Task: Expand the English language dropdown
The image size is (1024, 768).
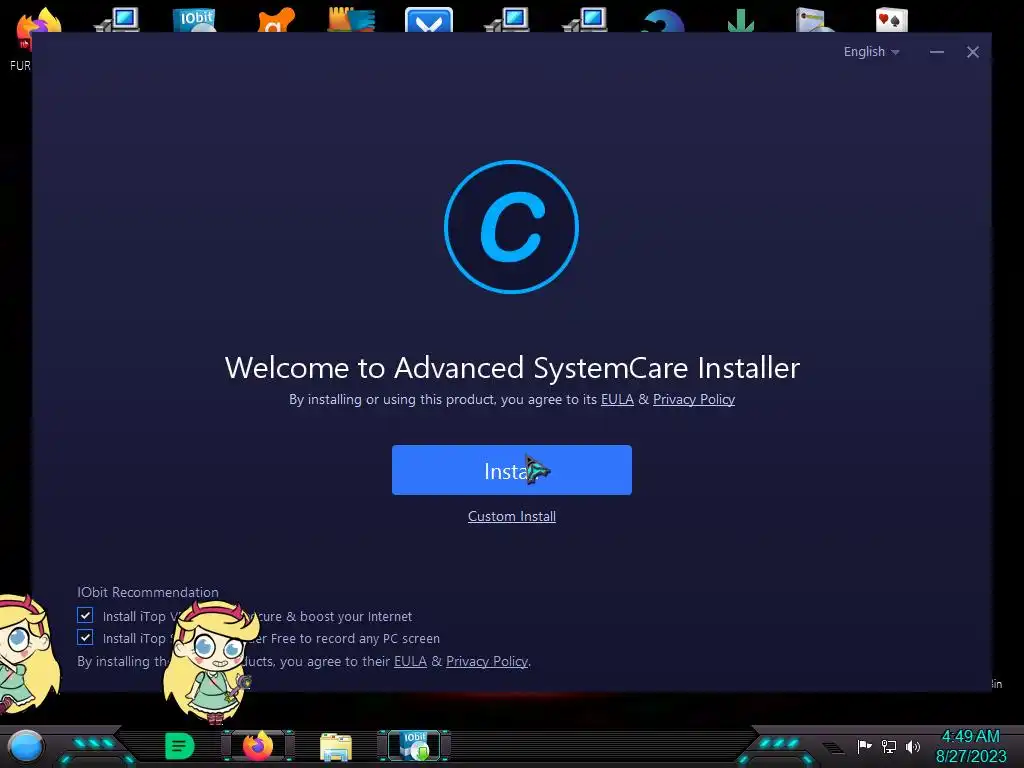Action: pos(871,52)
